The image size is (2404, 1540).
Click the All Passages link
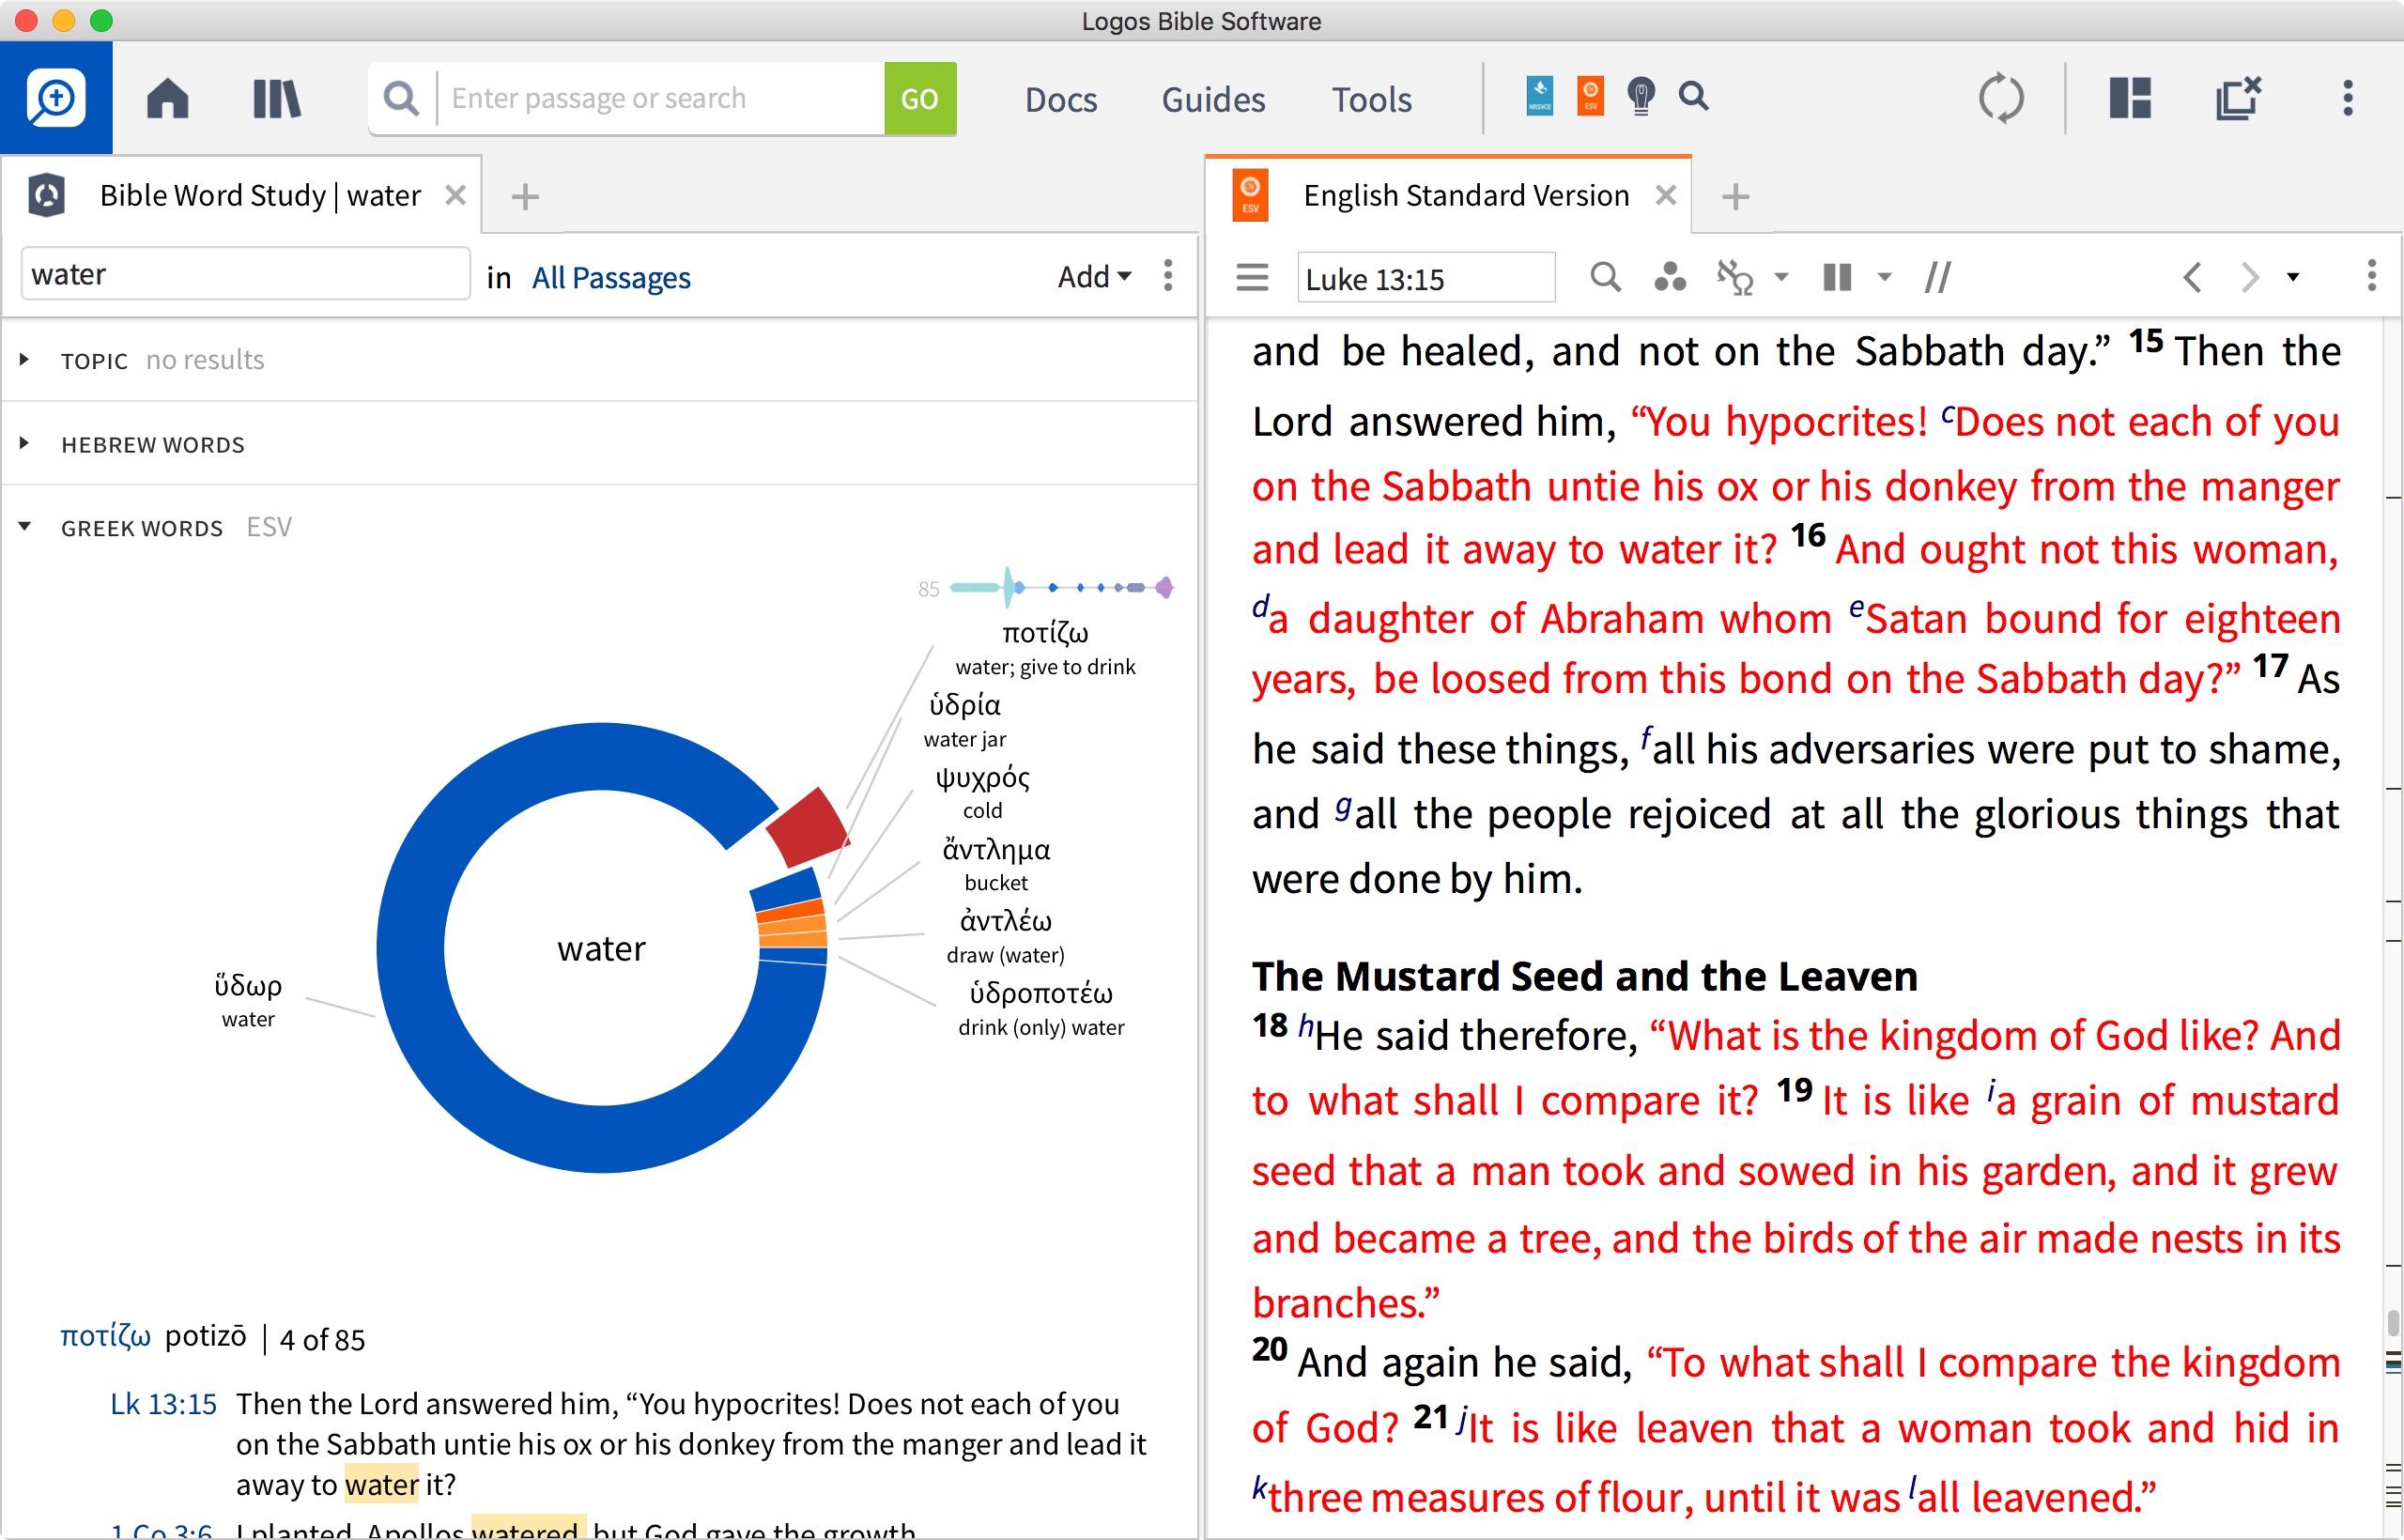click(x=611, y=277)
